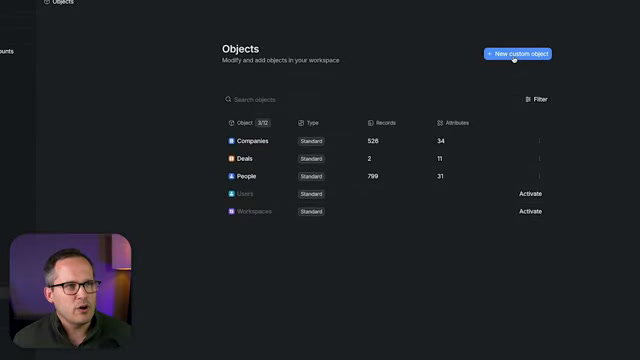This screenshot has height=360, width=640.
Task: Click the search magnifier icon
Action: (x=228, y=99)
